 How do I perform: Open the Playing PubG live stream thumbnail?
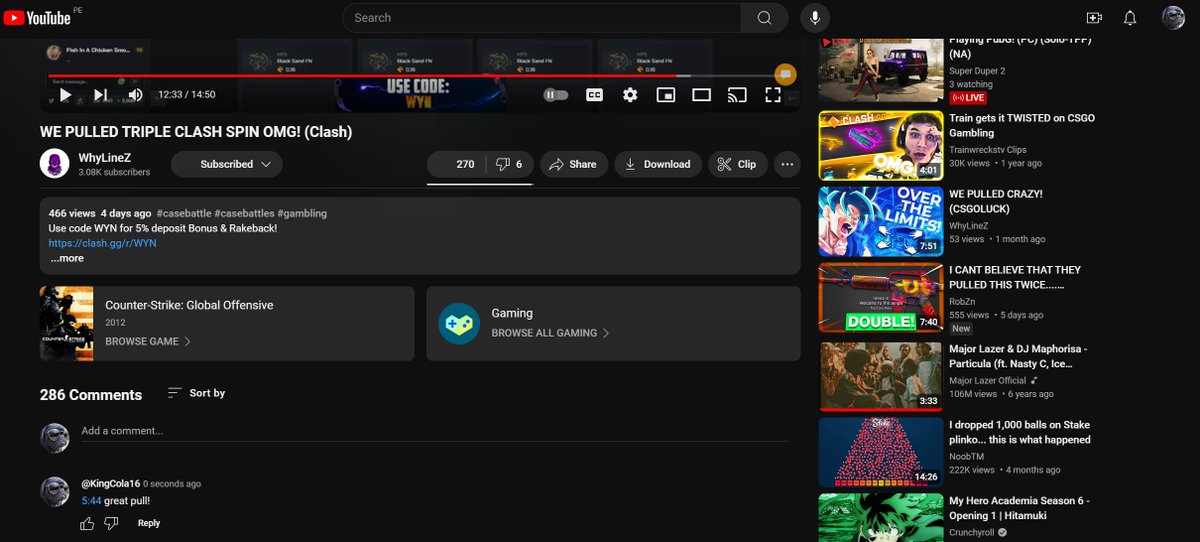click(x=880, y=71)
